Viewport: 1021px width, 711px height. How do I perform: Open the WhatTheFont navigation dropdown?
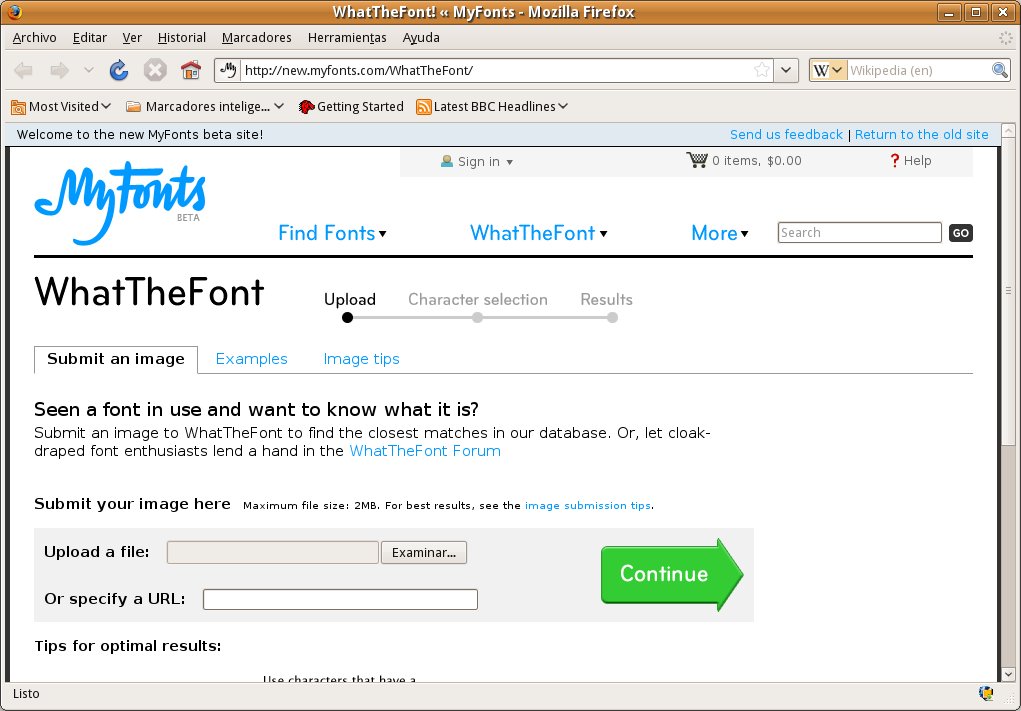click(538, 233)
